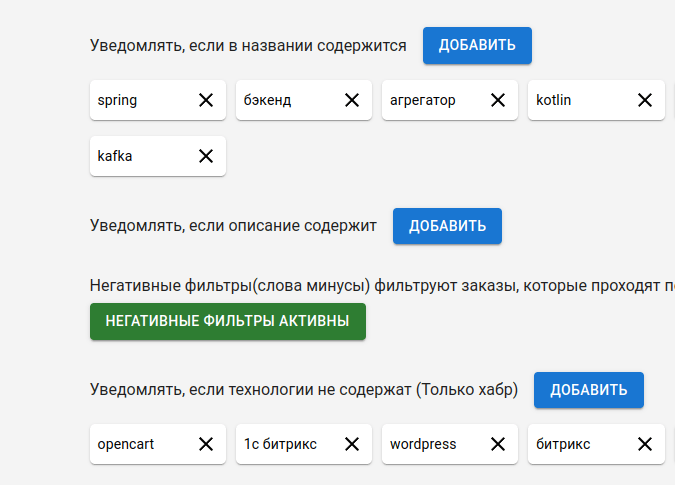The height and width of the screenshot is (485, 675).
Task: Add an excluded technology with Добавить
Action: pyautogui.click(x=589, y=390)
